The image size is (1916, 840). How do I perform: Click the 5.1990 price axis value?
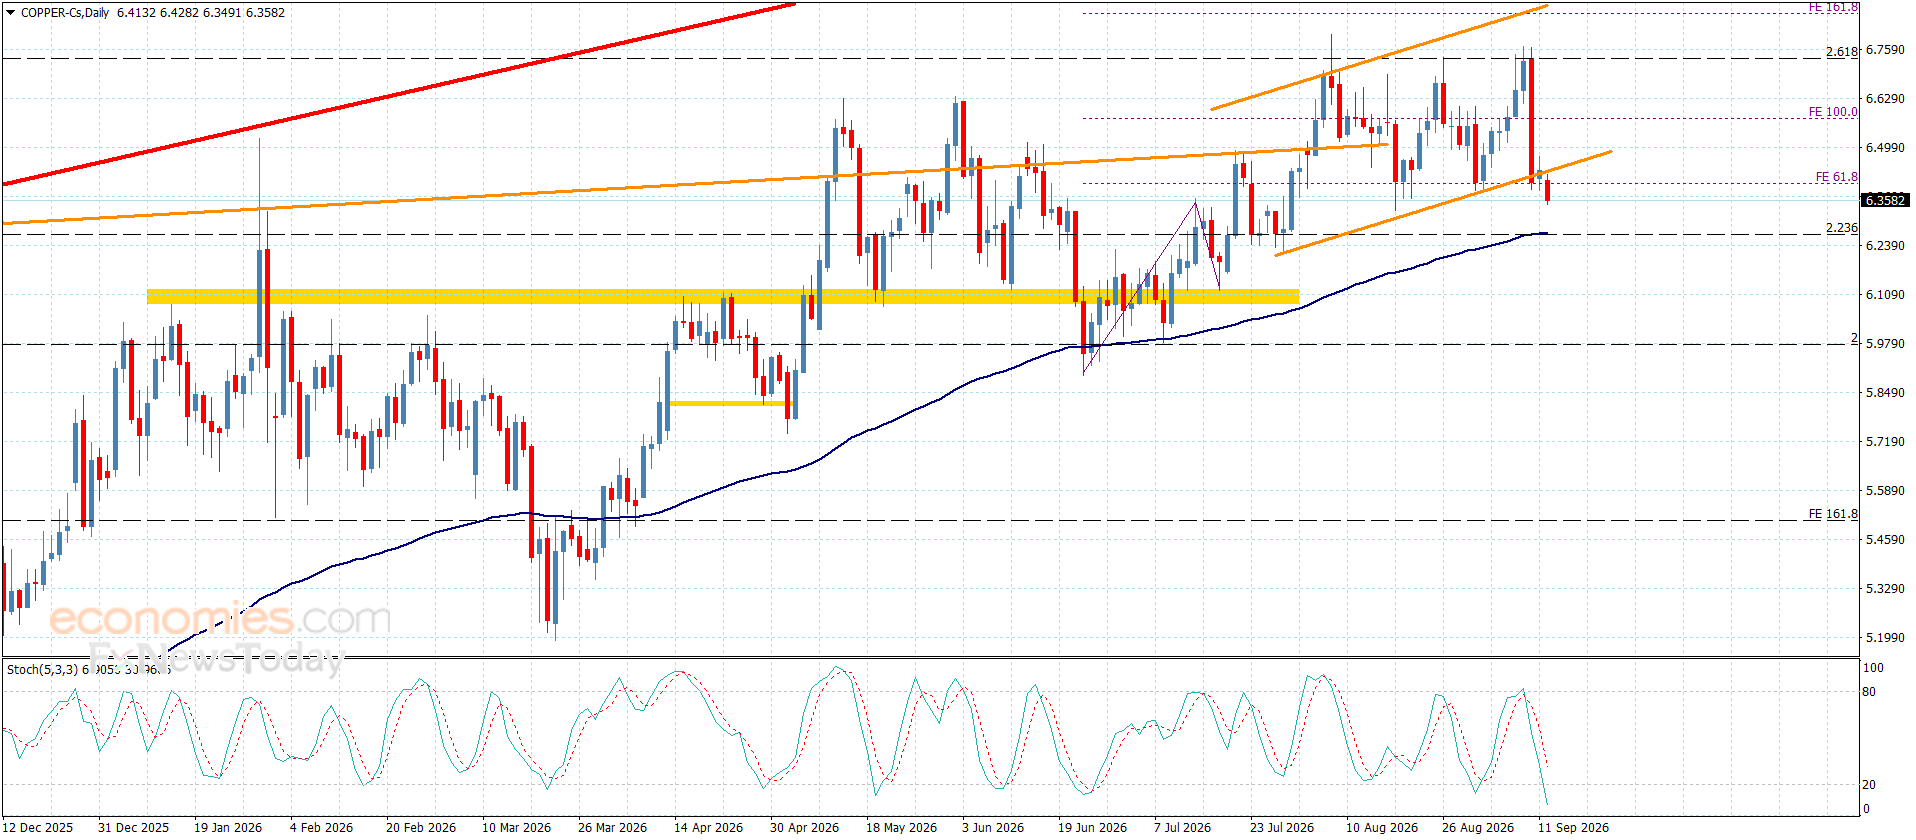coord(1885,638)
